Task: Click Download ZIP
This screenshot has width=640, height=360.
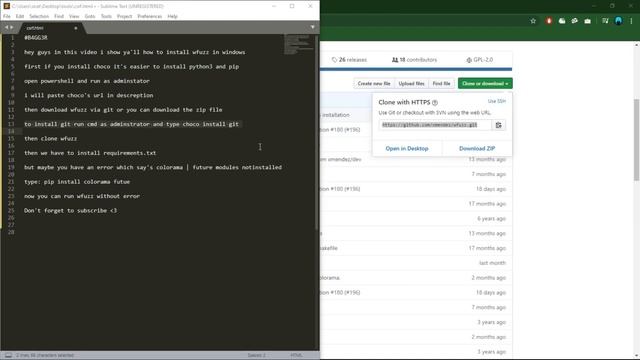Action: pos(477,149)
